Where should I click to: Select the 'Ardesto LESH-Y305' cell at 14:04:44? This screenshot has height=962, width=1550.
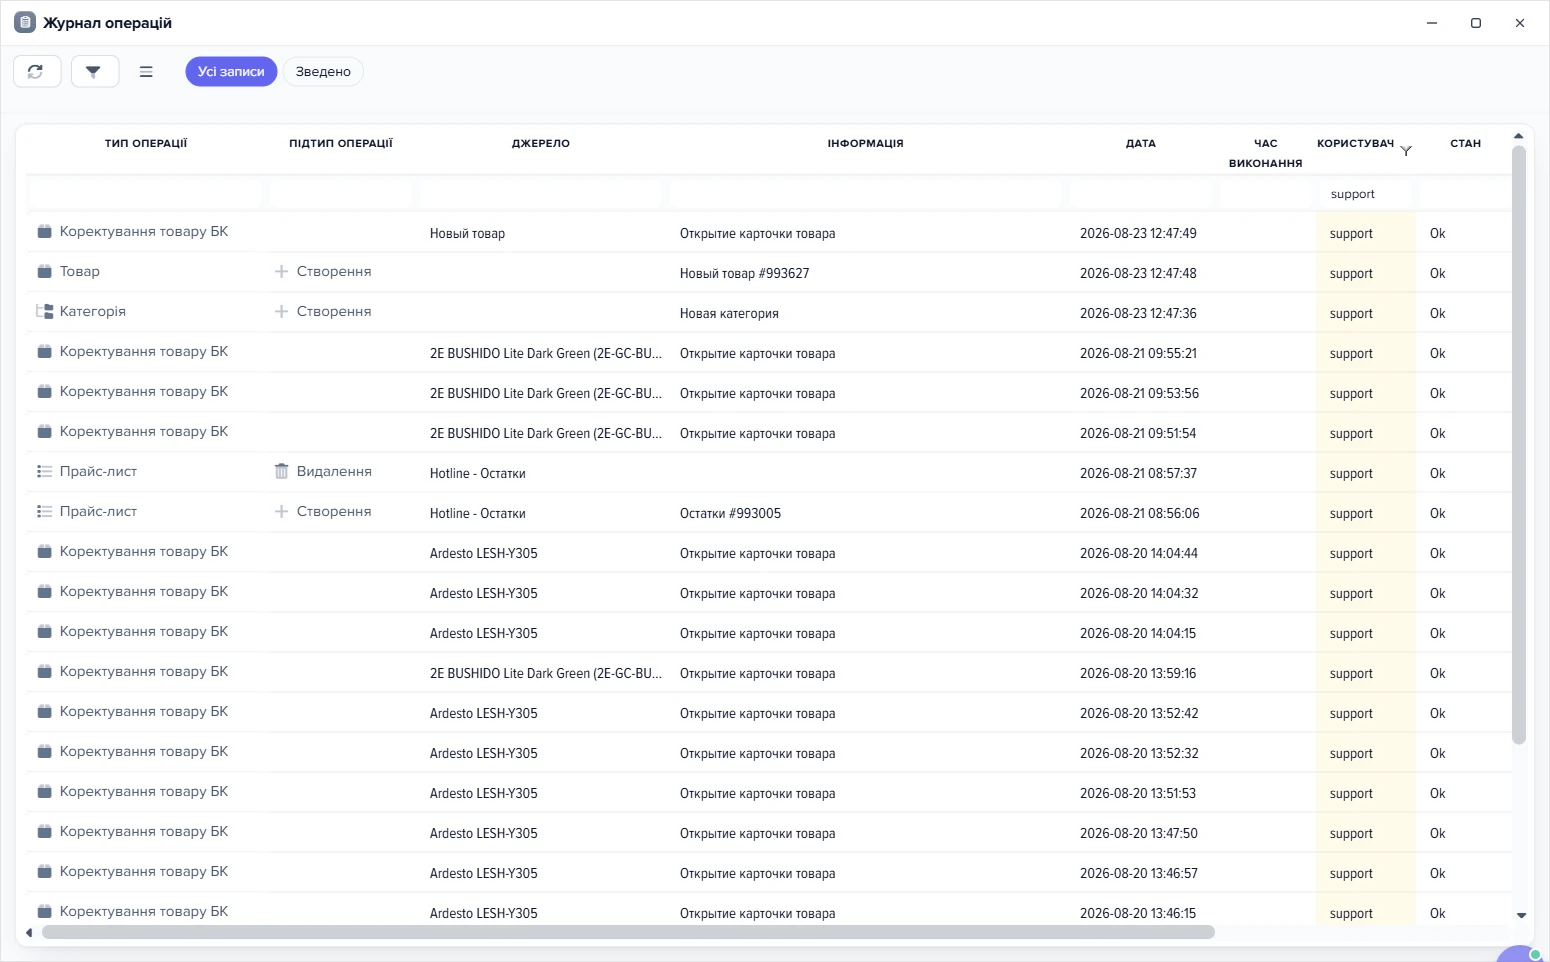[484, 553]
